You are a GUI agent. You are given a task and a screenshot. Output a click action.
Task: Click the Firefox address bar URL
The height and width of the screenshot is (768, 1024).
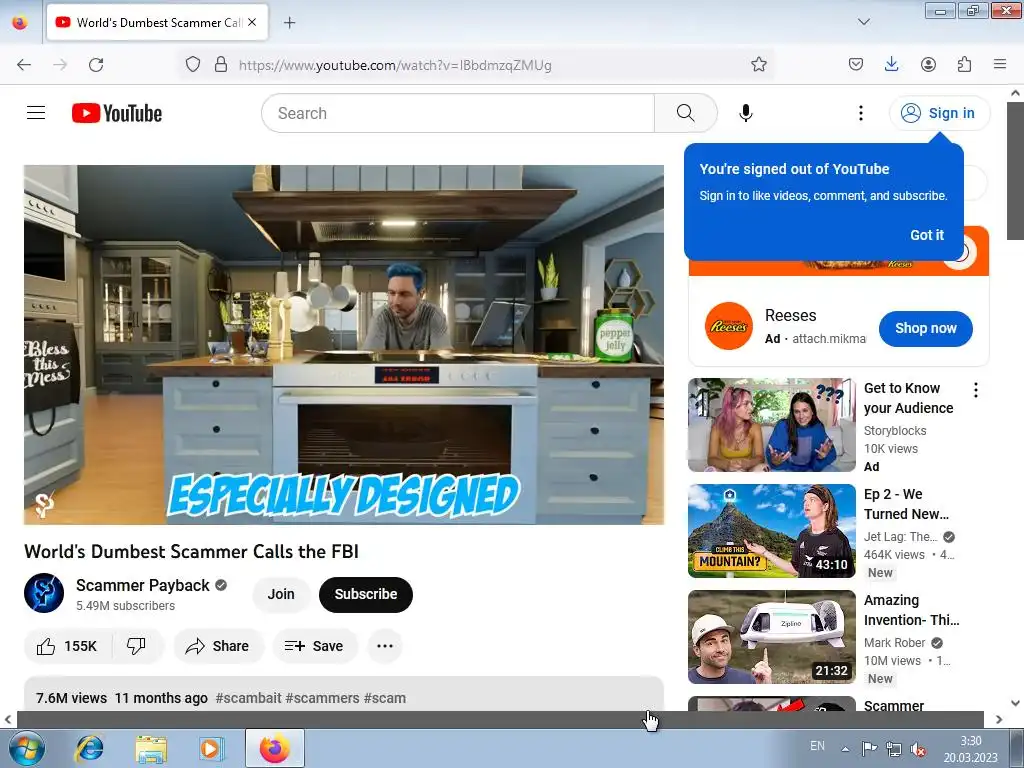(394, 65)
